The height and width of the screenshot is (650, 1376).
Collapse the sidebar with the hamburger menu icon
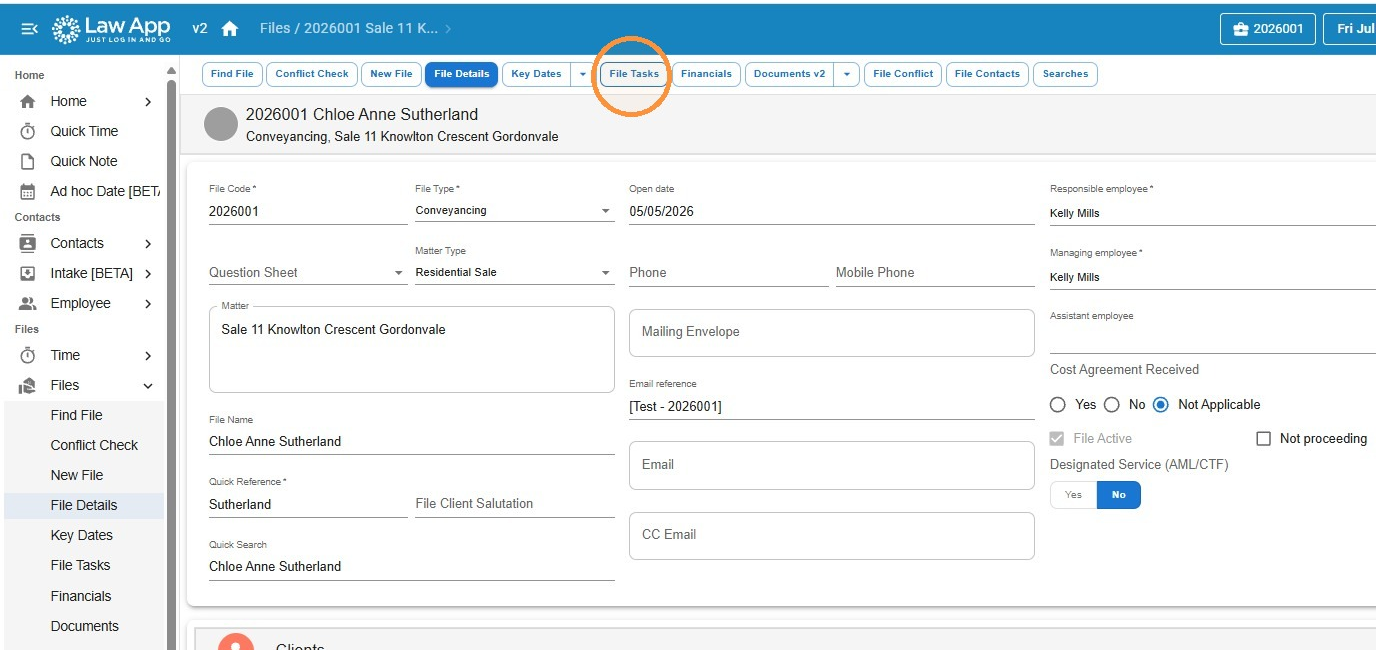pyautogui.click(x=30, y=29)
